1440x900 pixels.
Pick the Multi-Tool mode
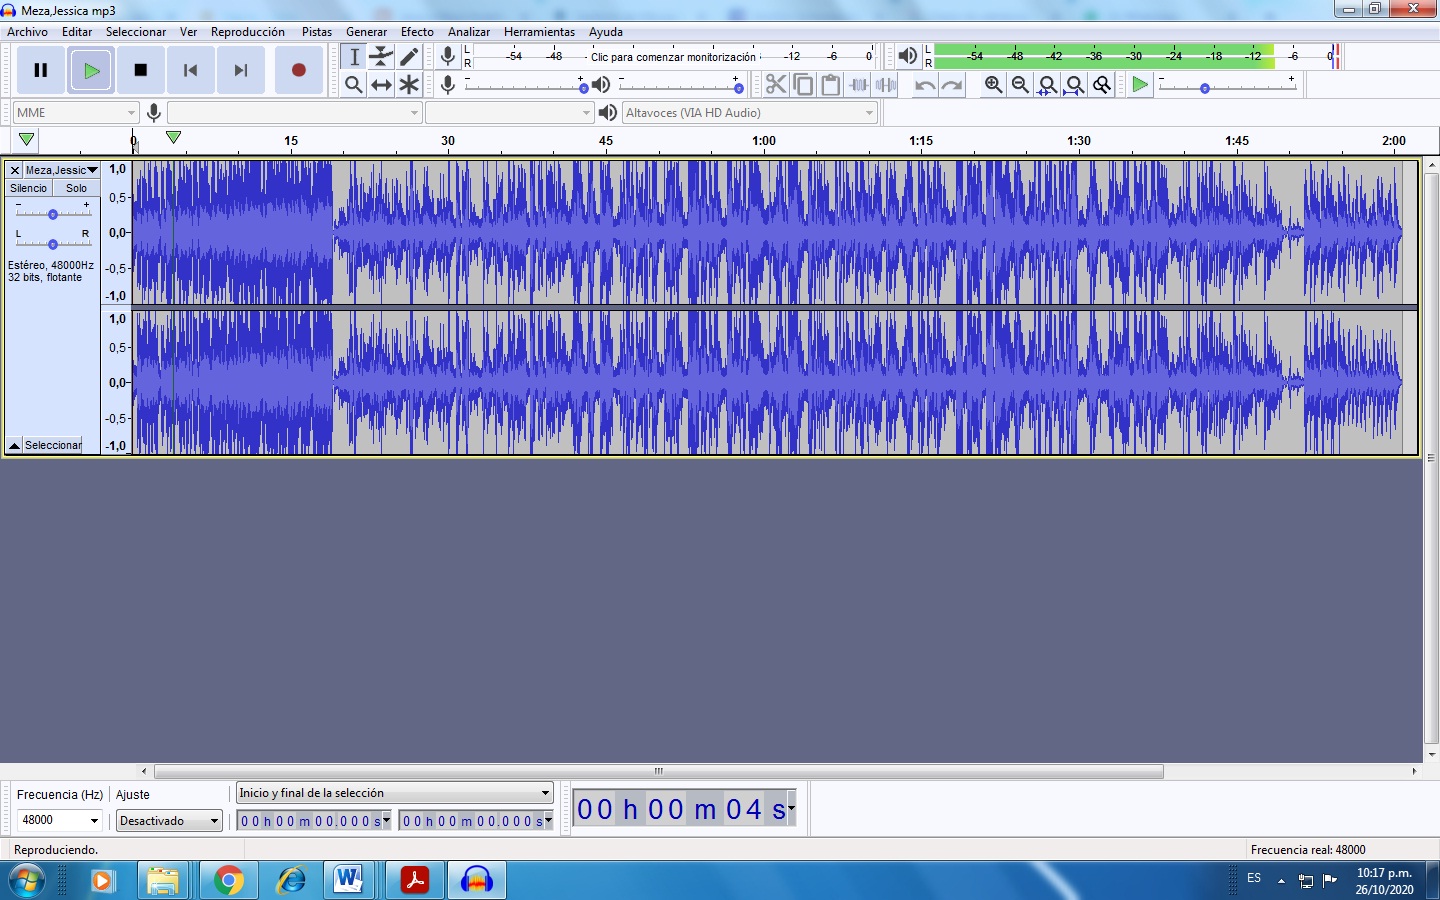coord(409,85)
